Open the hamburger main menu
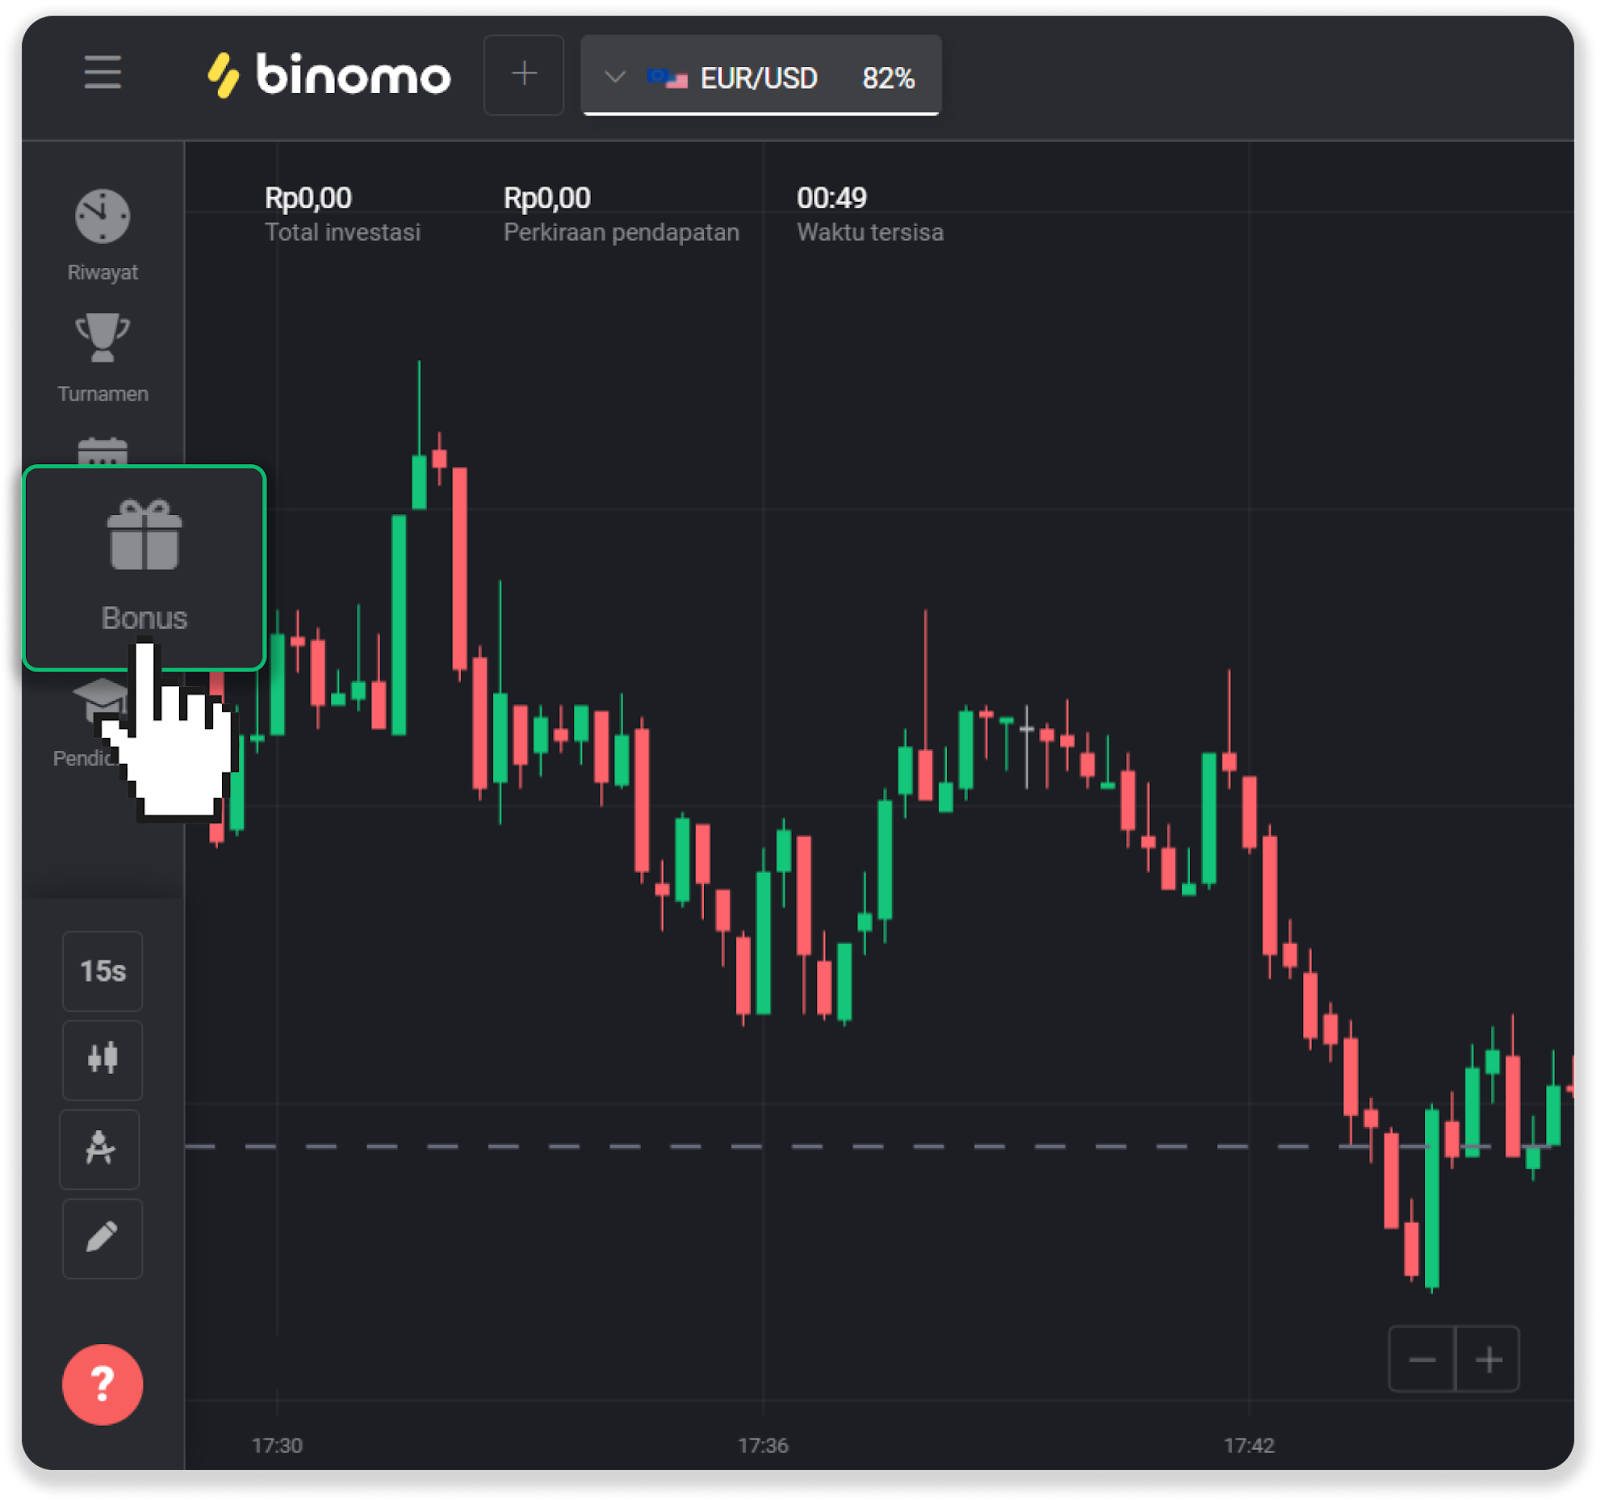 tap(102, 73)
